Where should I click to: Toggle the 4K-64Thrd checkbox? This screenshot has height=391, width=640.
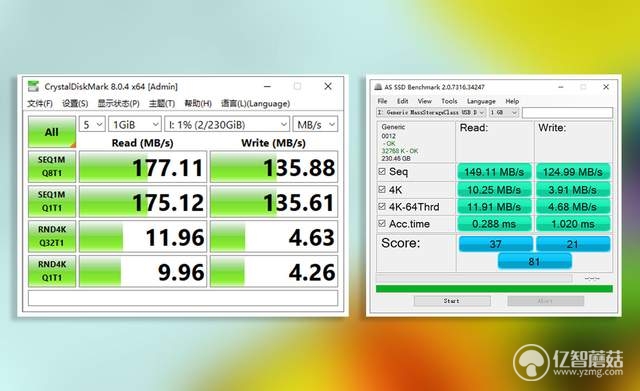[x=382, y=207]
